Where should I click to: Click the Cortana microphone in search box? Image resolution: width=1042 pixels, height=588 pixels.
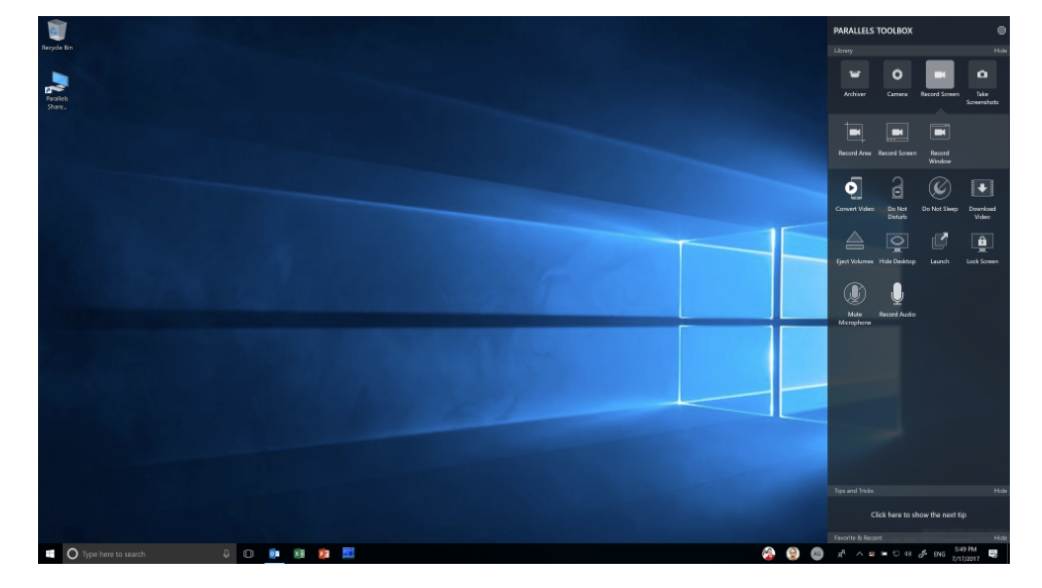pyautogui.click(x=226, y=553)
